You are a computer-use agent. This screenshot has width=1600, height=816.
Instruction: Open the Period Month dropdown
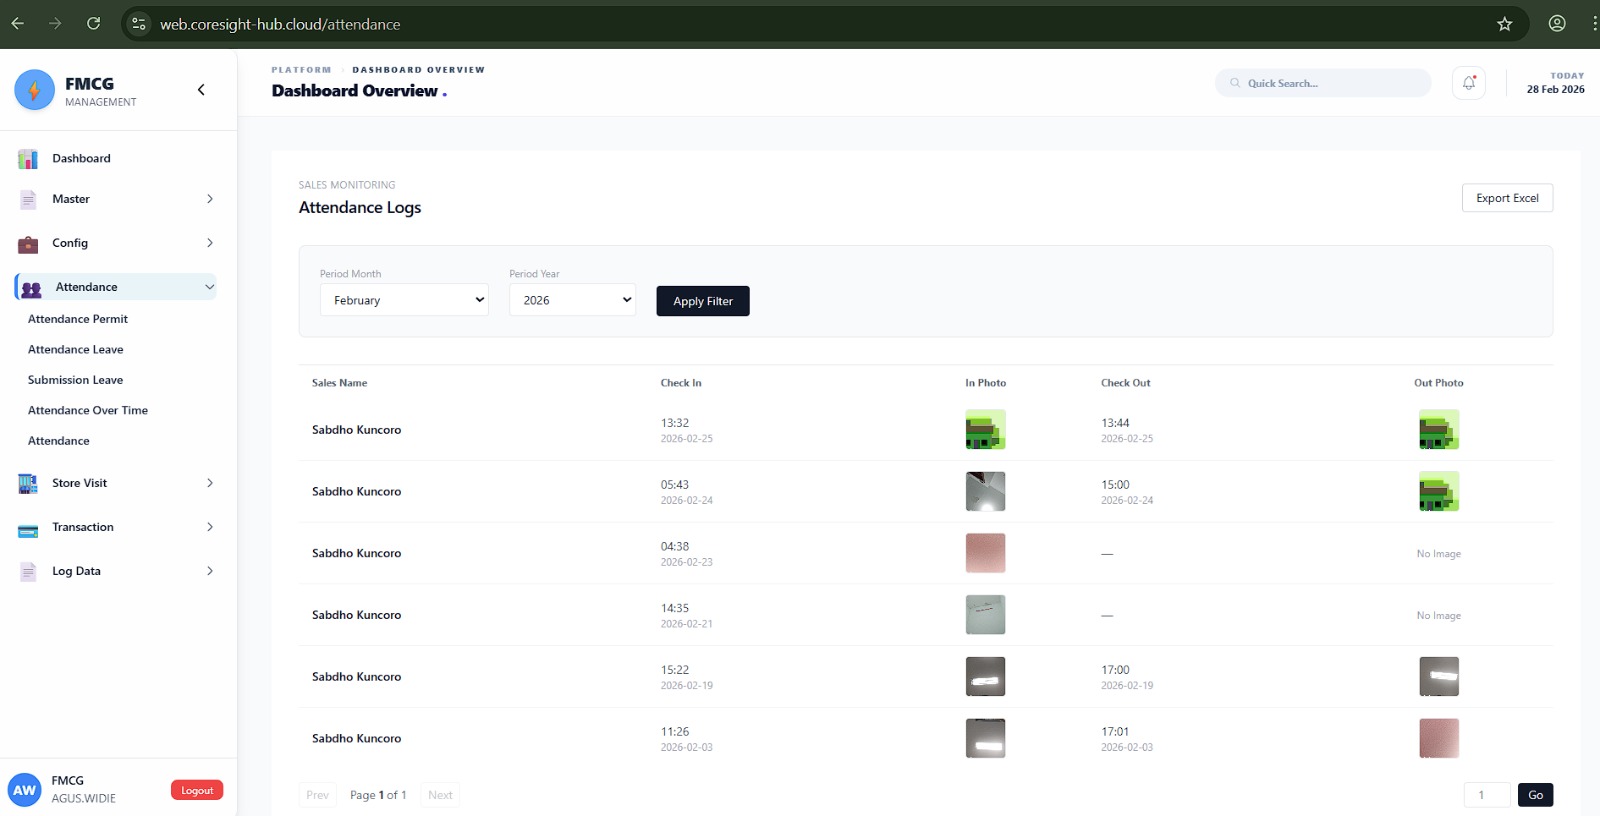[404, 300]
